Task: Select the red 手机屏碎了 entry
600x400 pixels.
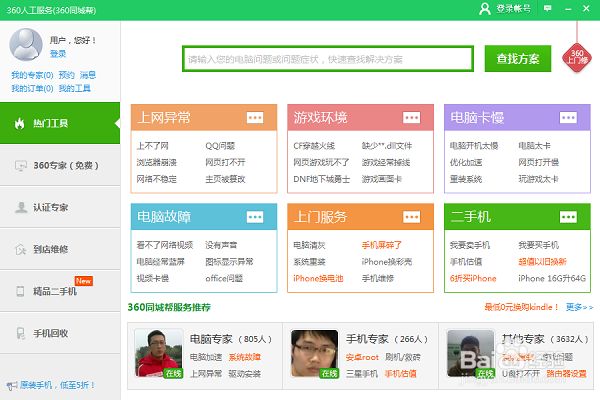Action: [x=382, y=245]
